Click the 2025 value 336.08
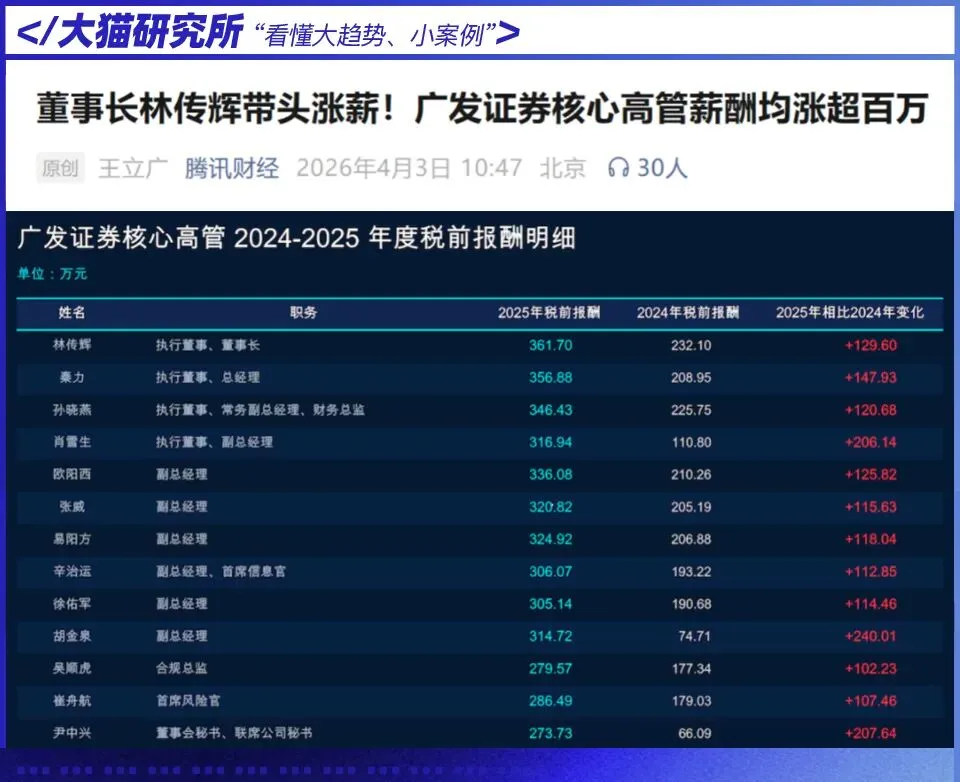This screenshot has height=782, width=960. (x=550, y=475)
